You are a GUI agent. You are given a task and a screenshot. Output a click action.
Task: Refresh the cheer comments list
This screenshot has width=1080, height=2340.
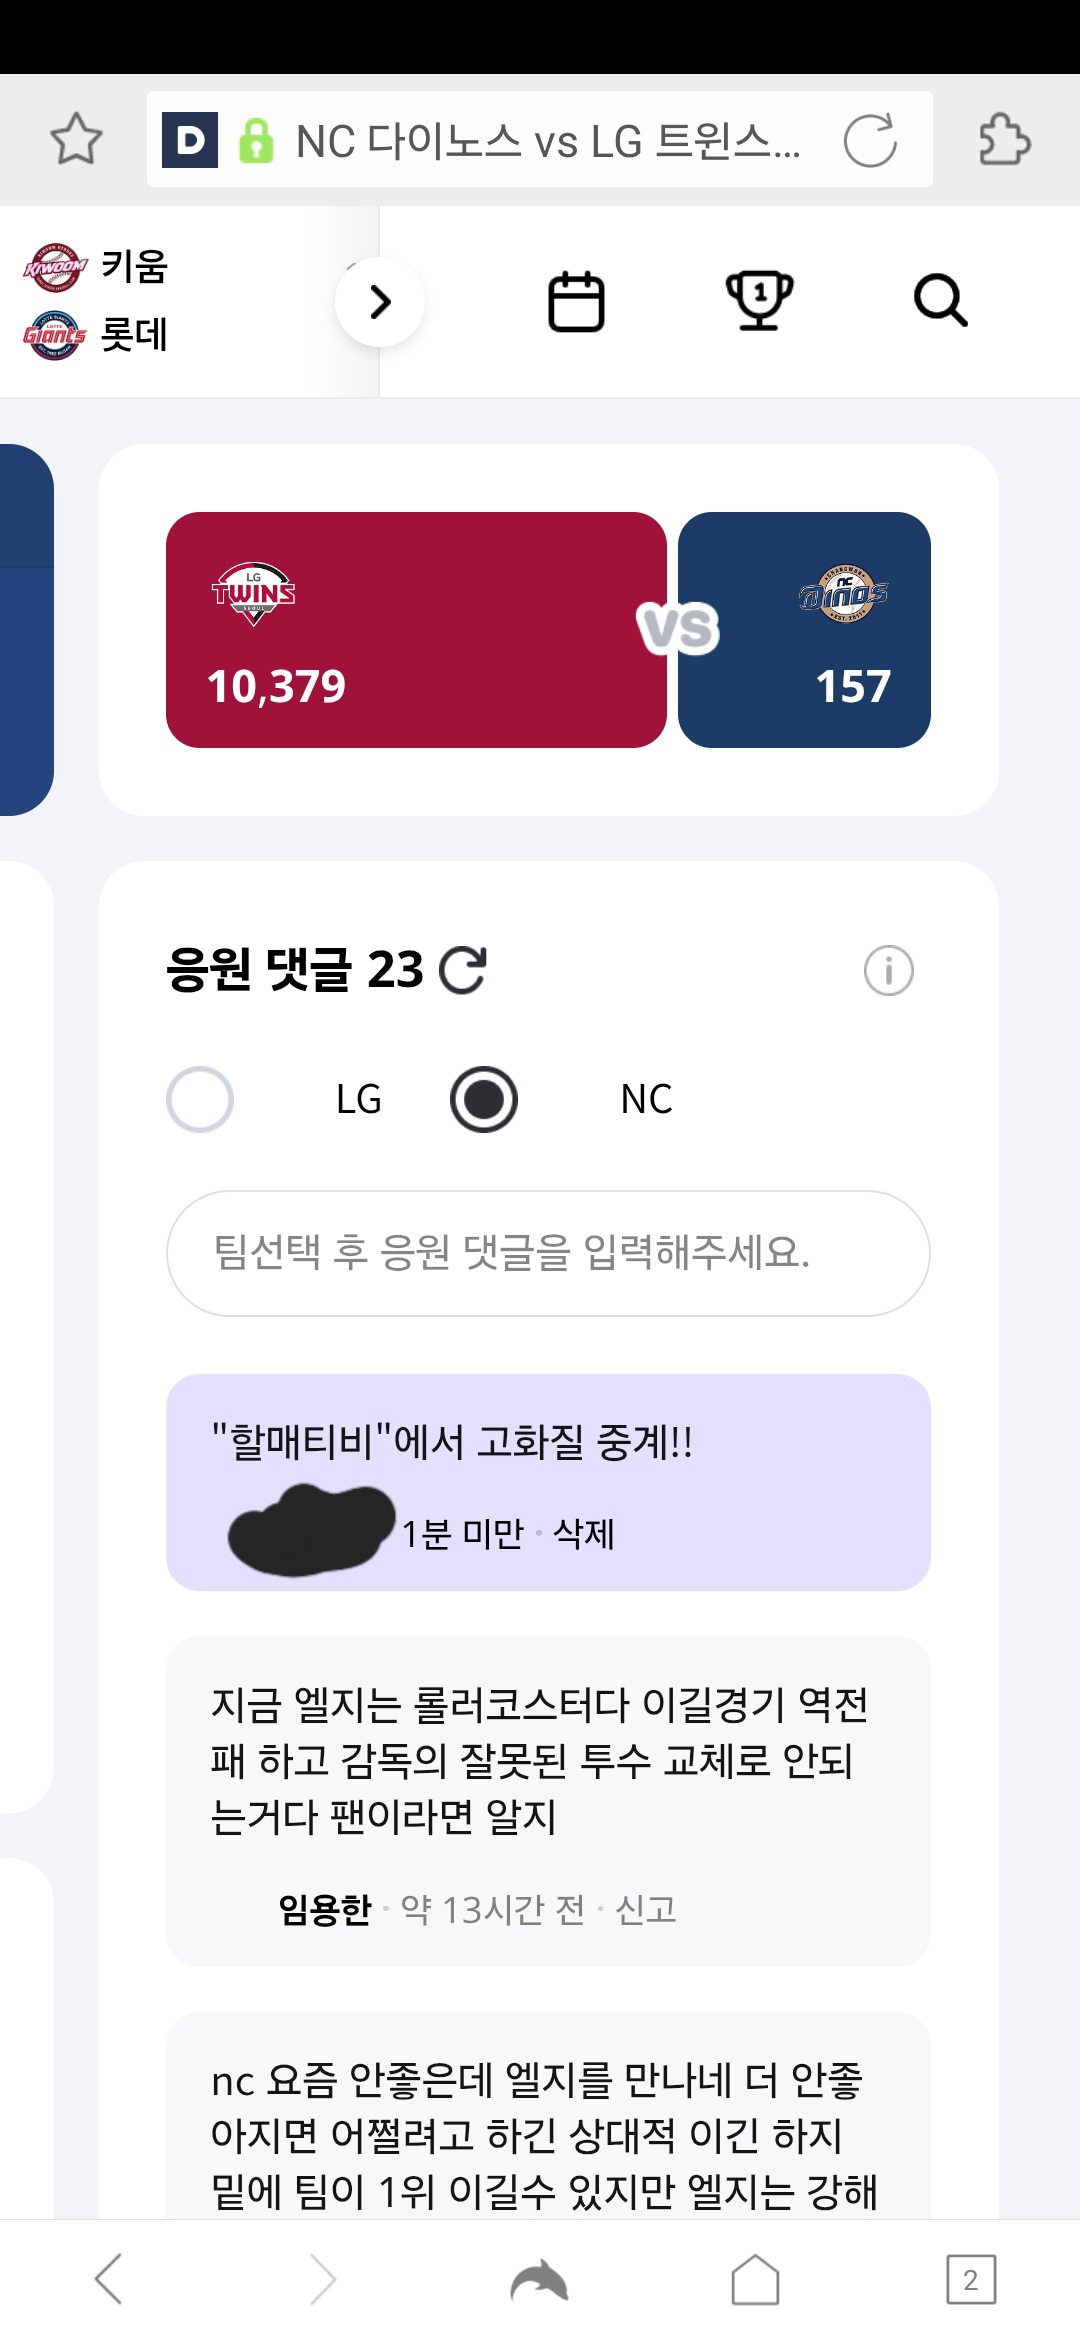(x=463, y=970)
